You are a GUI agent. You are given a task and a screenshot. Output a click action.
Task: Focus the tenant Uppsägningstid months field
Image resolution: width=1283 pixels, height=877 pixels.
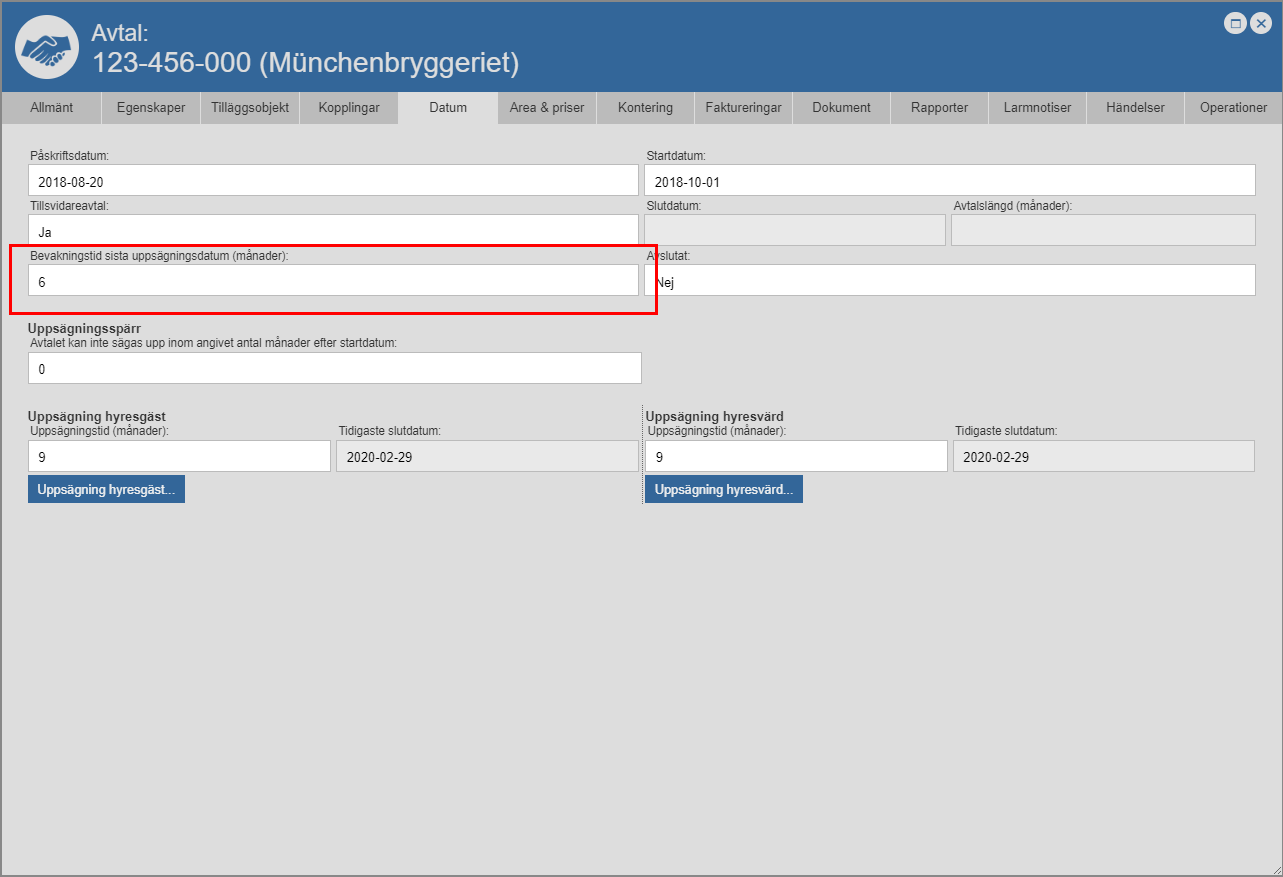pyautogui.click(x=179, y=457)
